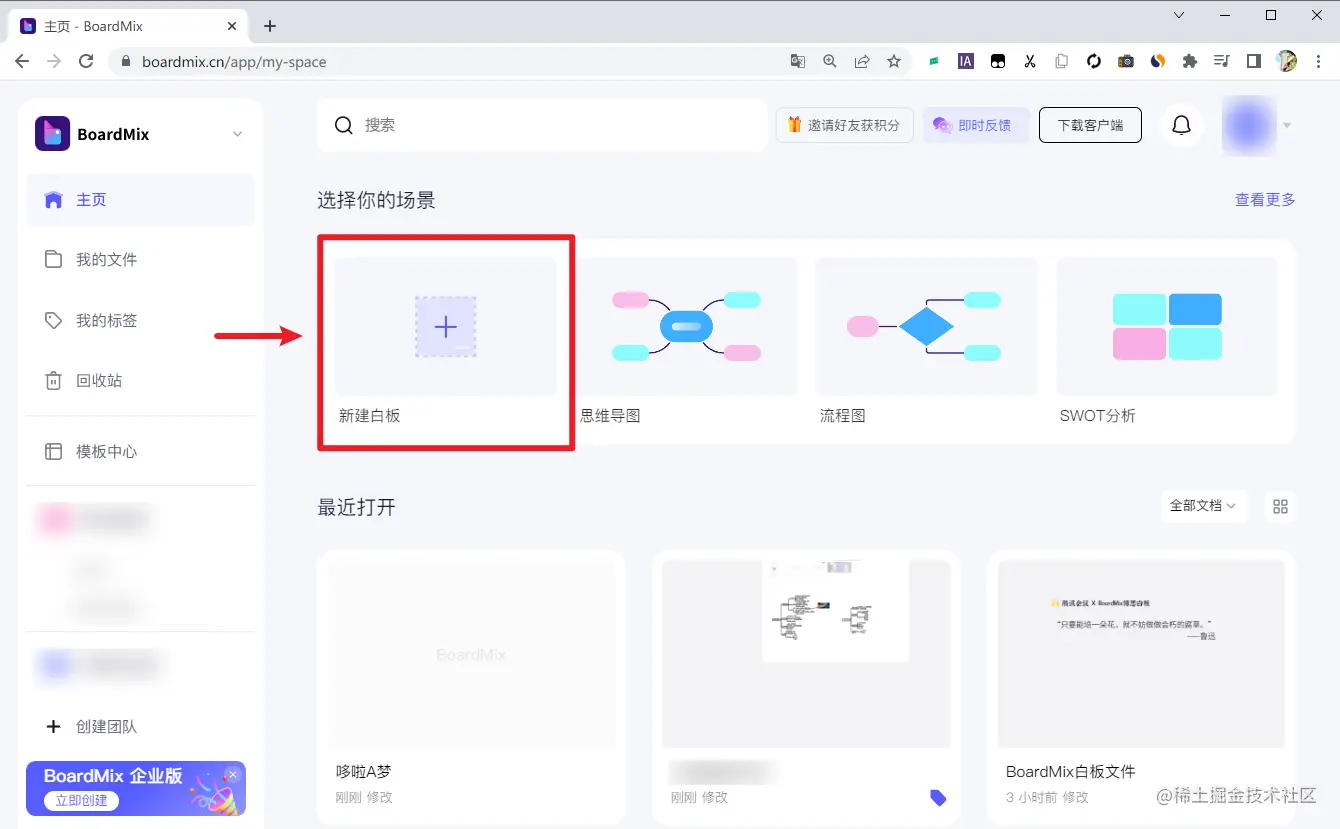Click the scissors extension icon
This screenshot has width=1340, height=829.
point(1029,61)
